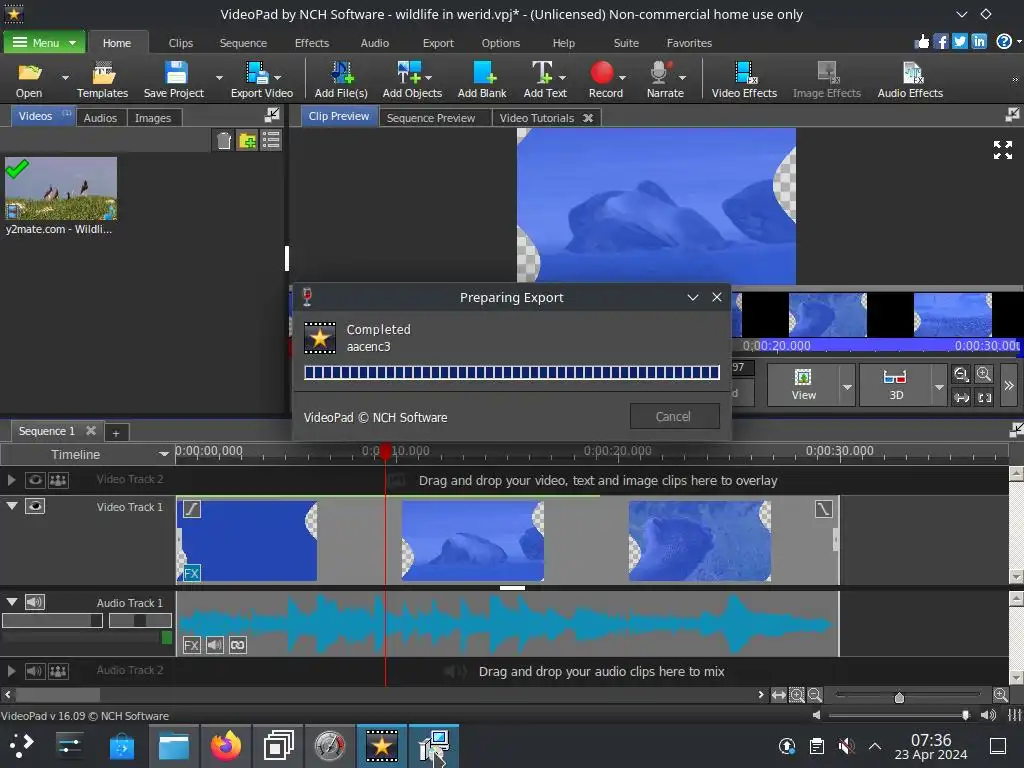Open the Export ribbon tab
1024x768 pixels.
[x=438, y=43]
